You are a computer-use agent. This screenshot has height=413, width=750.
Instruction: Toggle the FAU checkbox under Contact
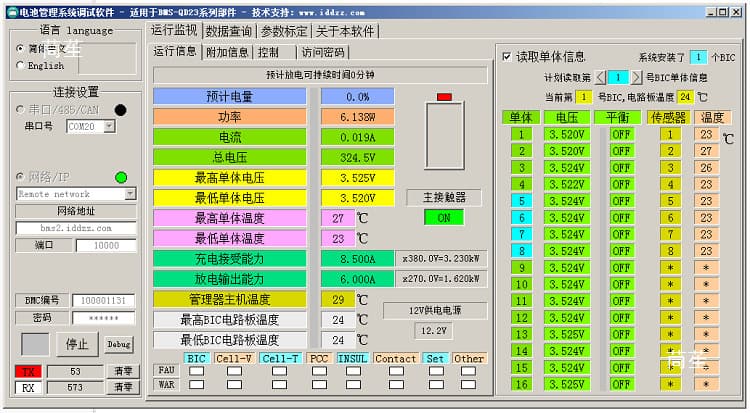click(396, 371)
